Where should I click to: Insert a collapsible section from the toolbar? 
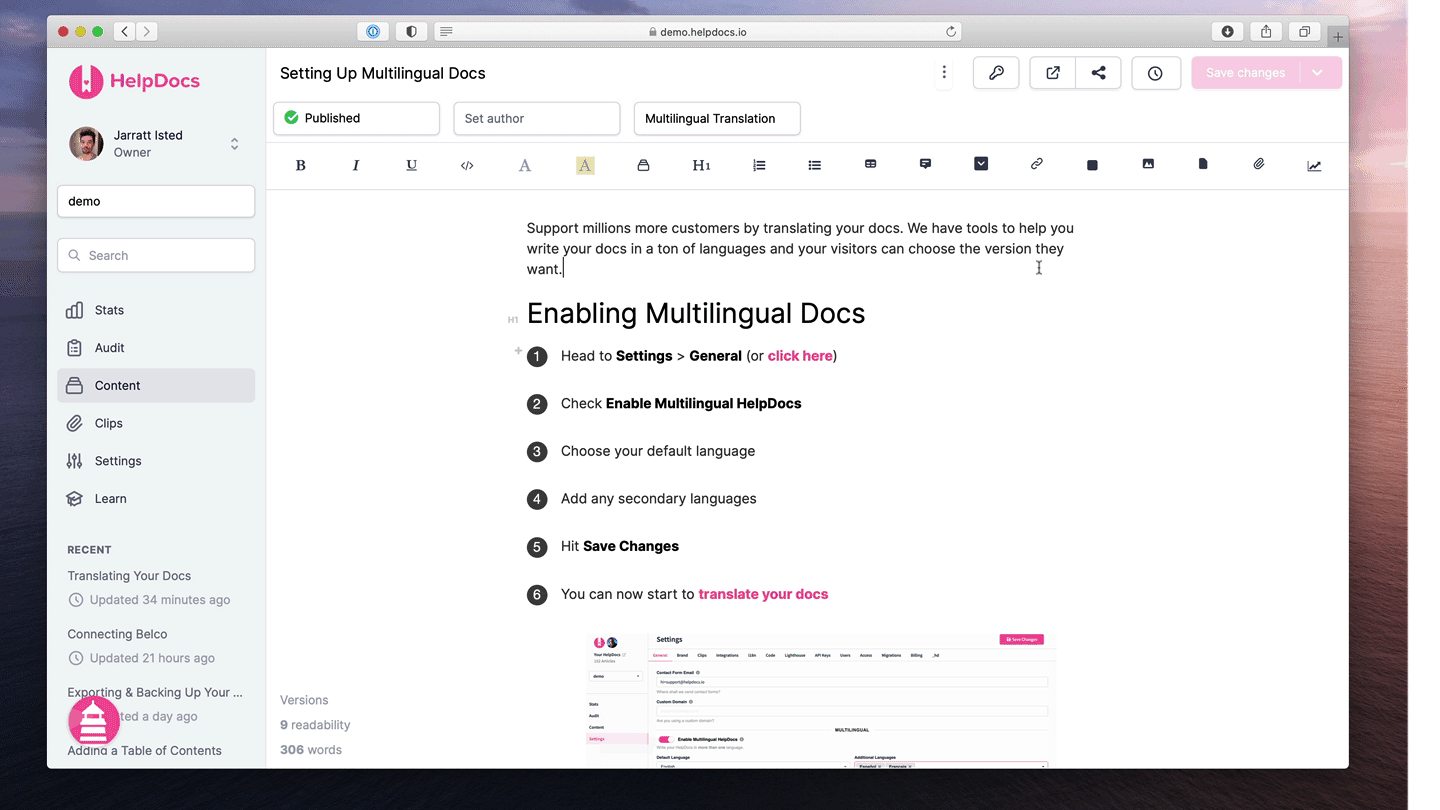[x=981, y=164]
